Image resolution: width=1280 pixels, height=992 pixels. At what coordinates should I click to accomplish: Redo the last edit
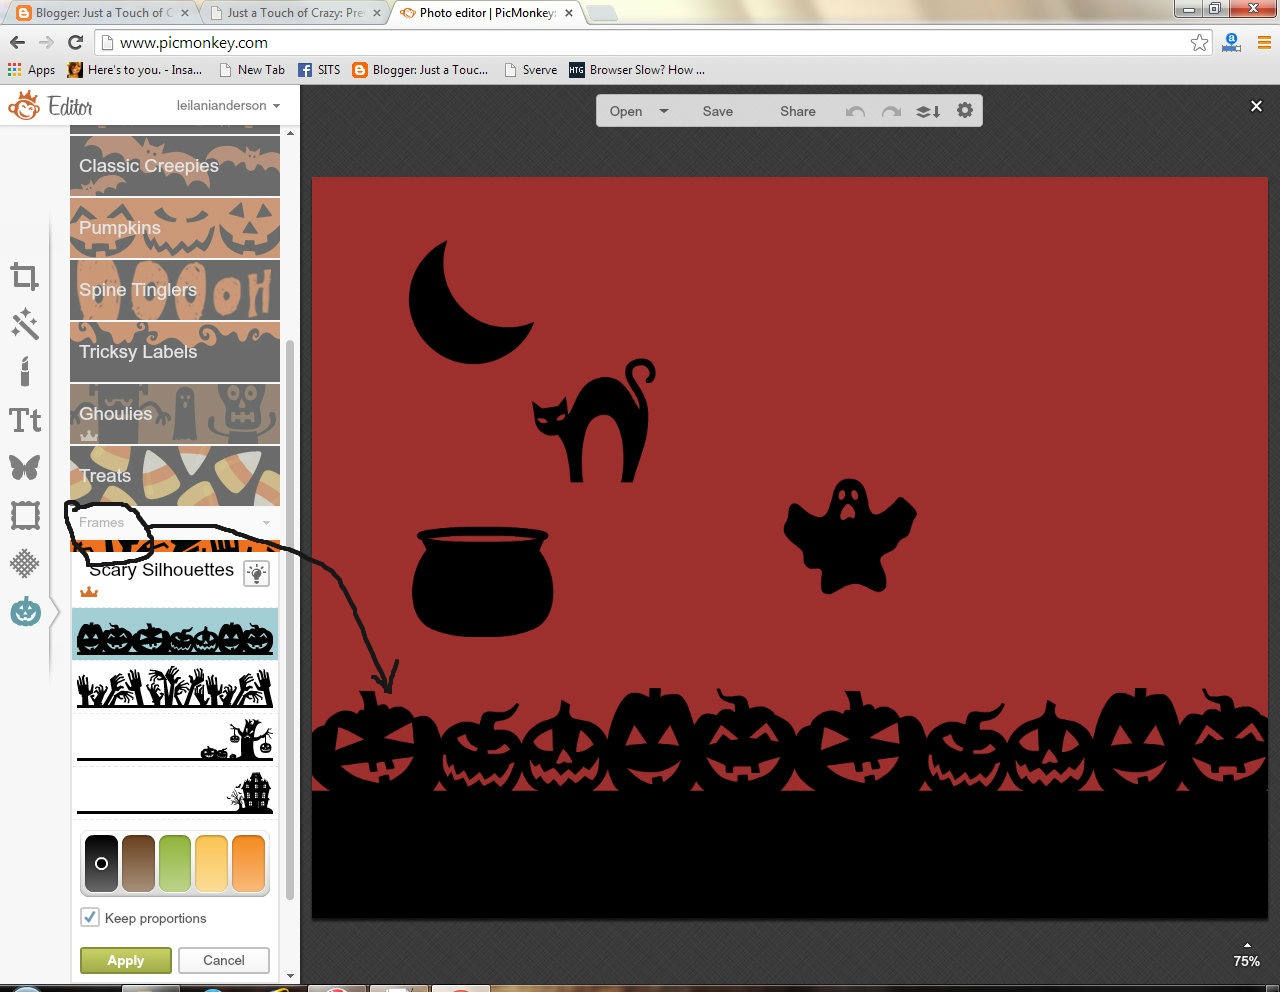[x=891, y=111]
